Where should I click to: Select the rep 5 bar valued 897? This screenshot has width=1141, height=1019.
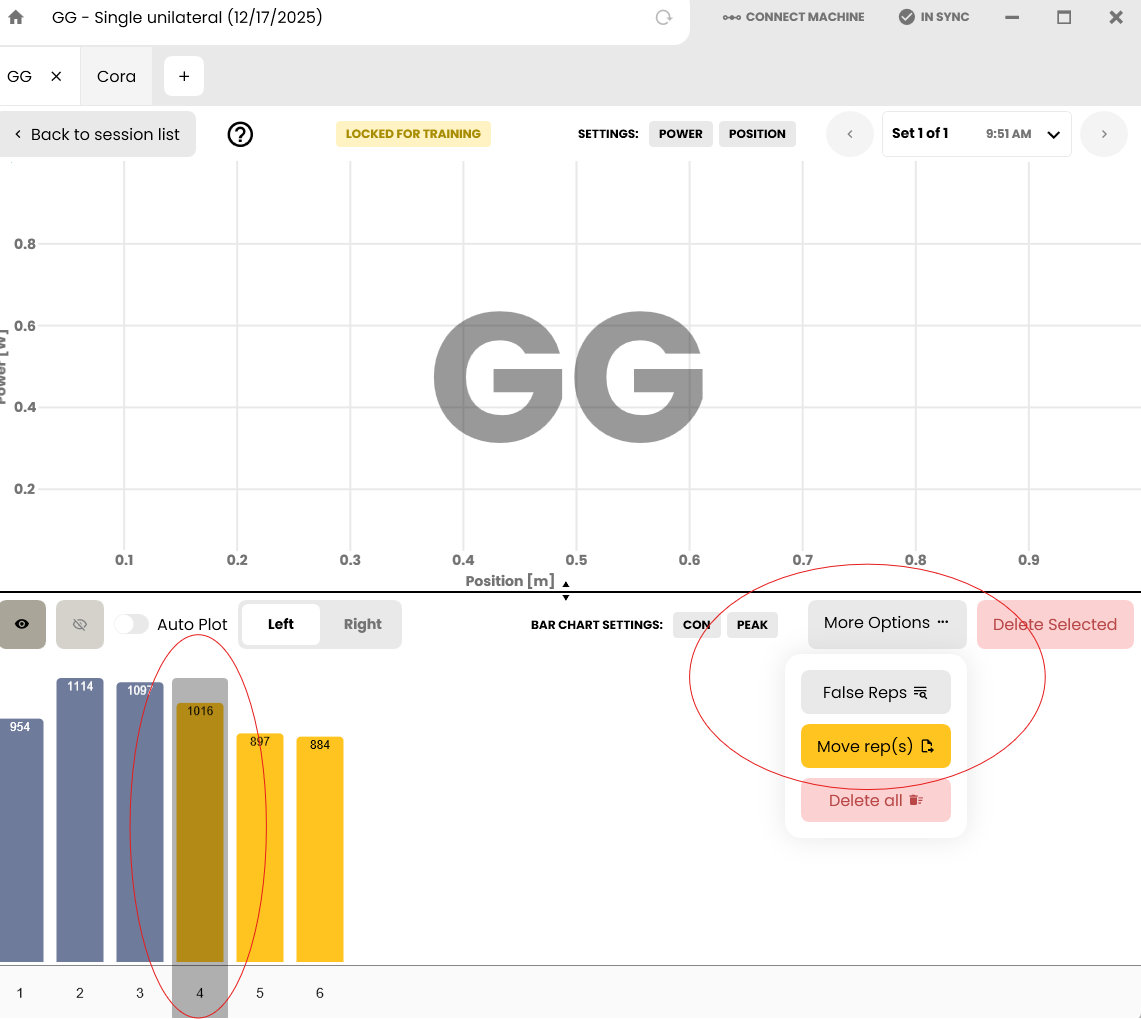(260, 847)
